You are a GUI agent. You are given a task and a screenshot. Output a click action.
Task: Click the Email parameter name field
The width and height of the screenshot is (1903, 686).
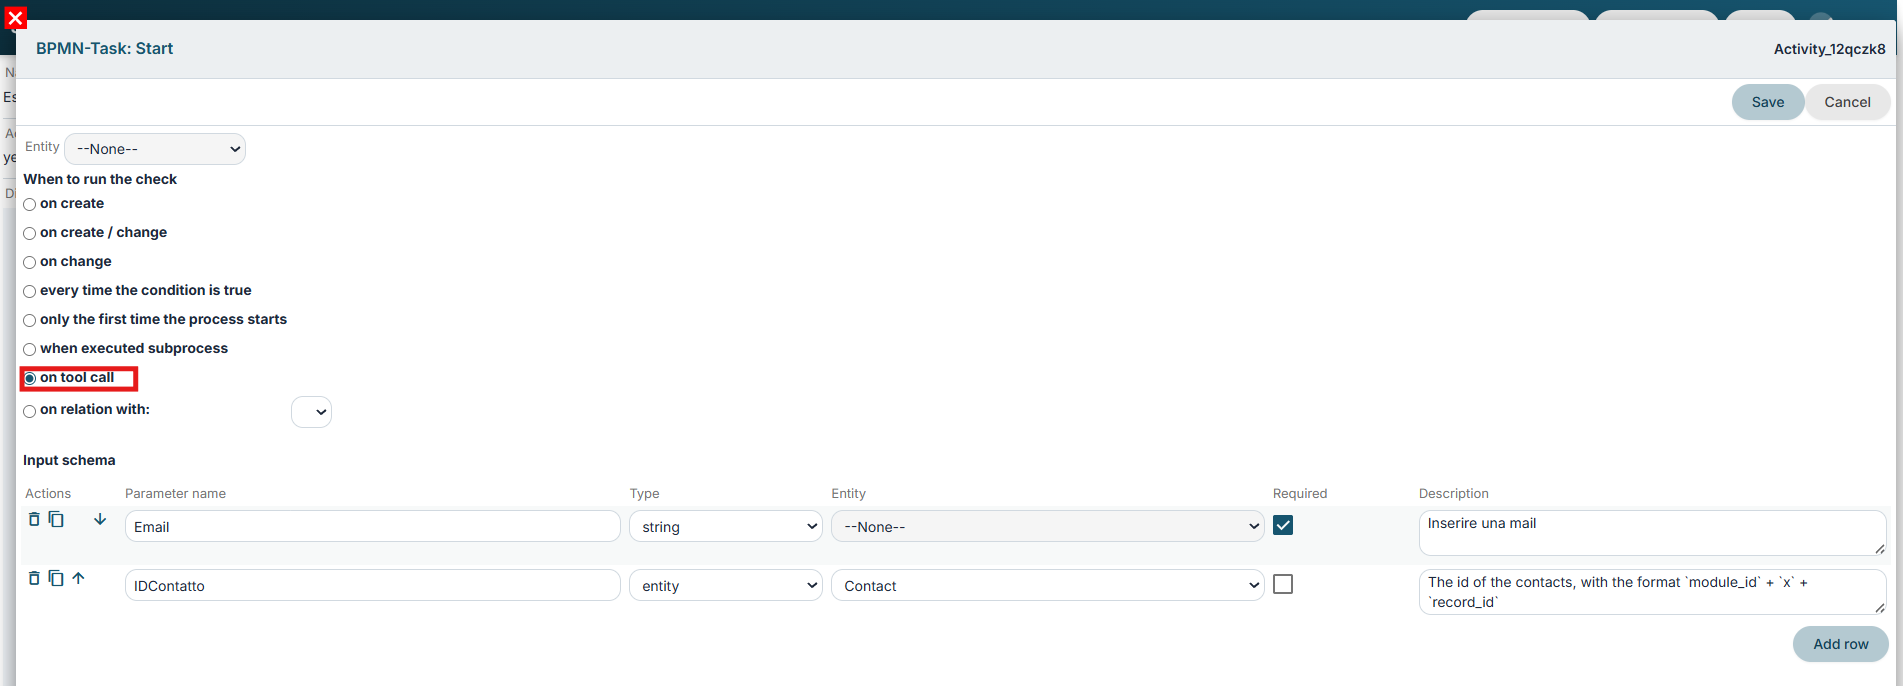[x=373, y=527]
